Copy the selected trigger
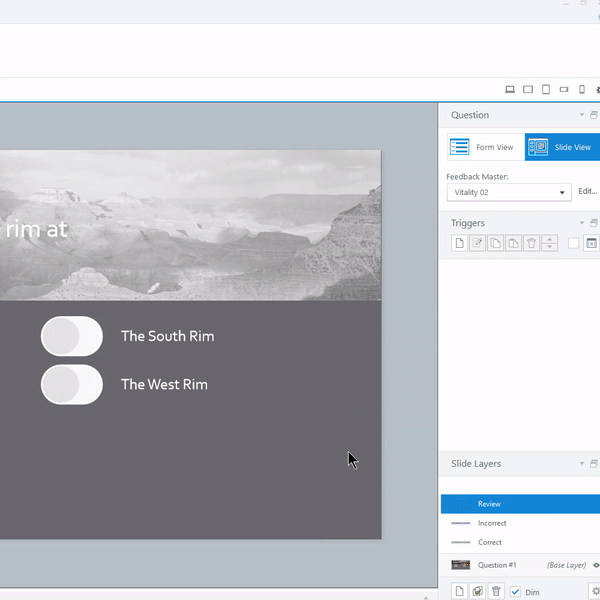The image size is (600, 600). click(495, 243)
